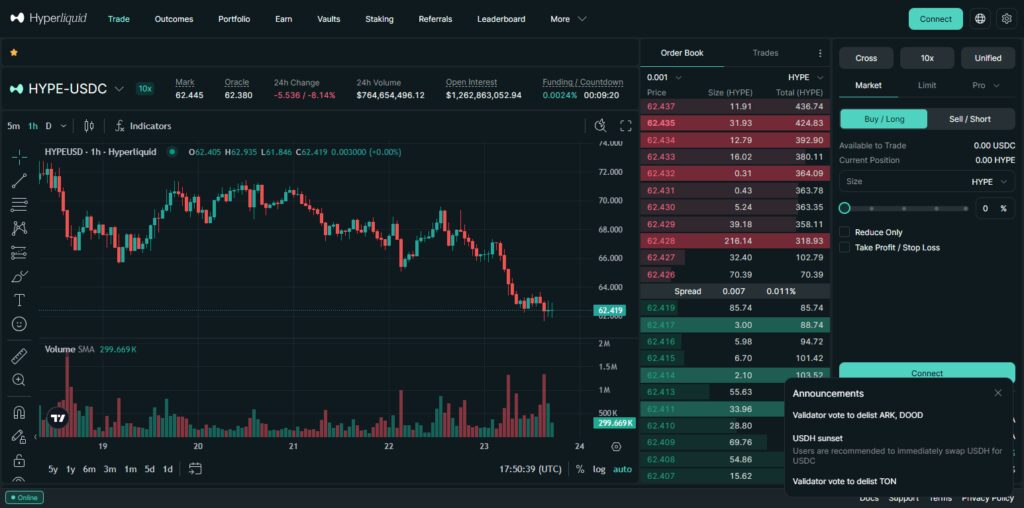The height and width of the screenshot is (508, 1024).
Task: Open Validator vote to delist TON announcement
Action: (x=844, y=481)
